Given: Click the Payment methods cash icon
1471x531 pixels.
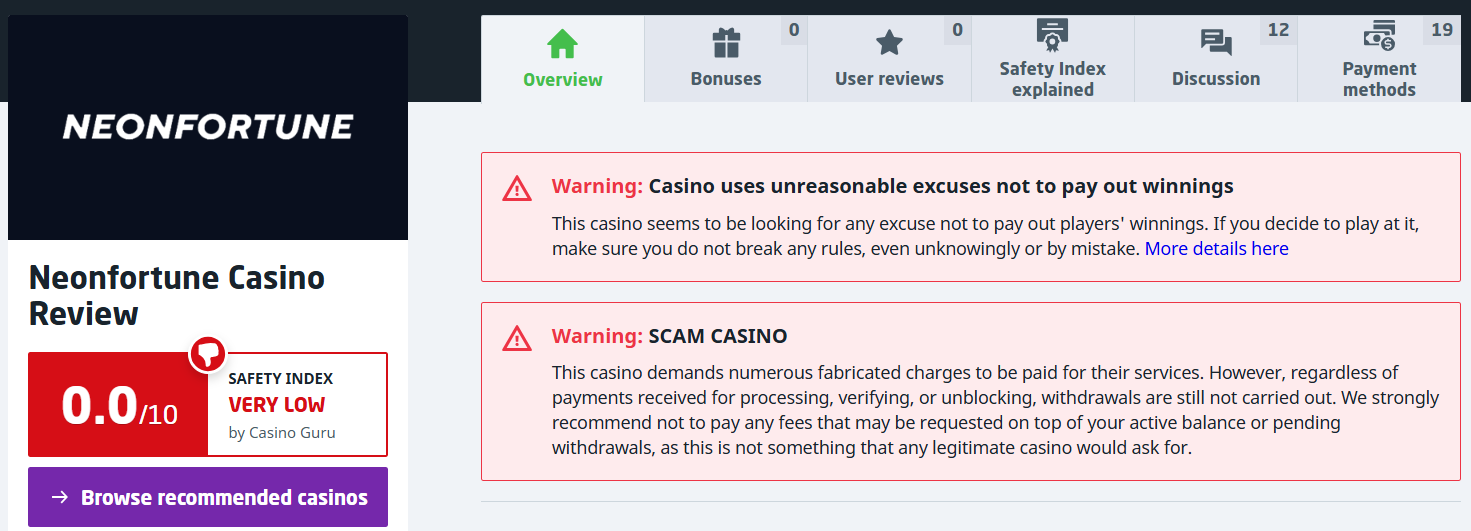Looking at the screenshot, I should 1379,36.
